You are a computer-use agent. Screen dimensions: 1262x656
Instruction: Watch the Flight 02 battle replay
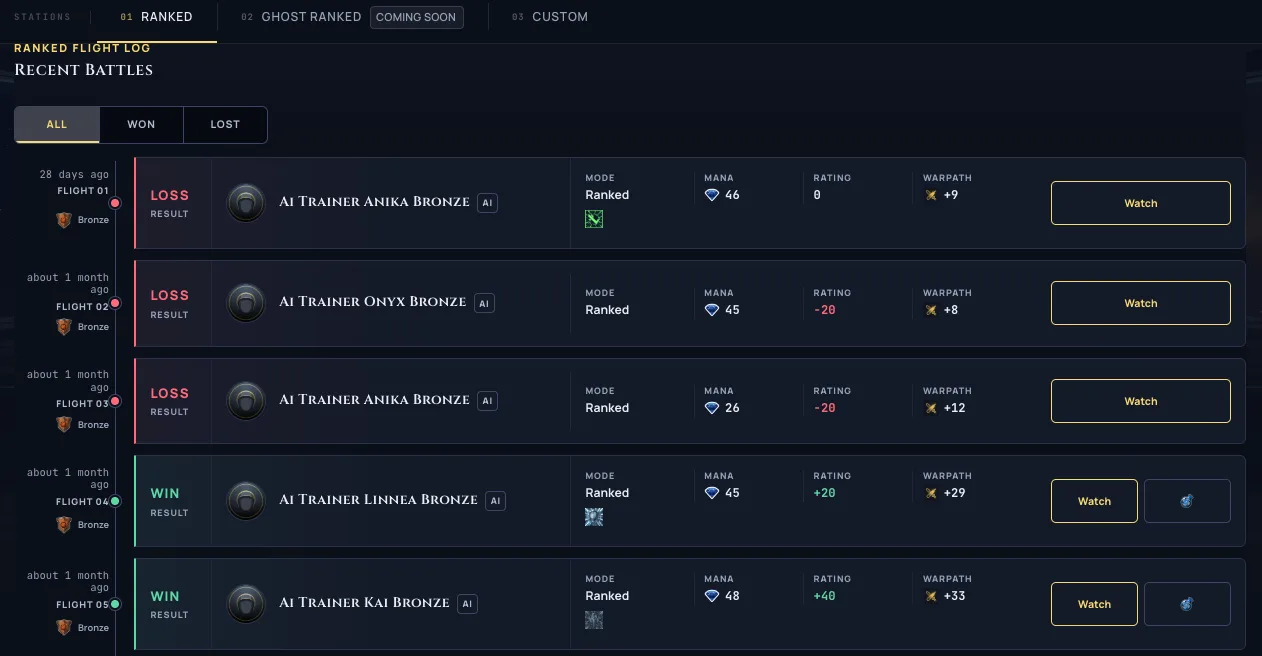[x=1140, y=303]
